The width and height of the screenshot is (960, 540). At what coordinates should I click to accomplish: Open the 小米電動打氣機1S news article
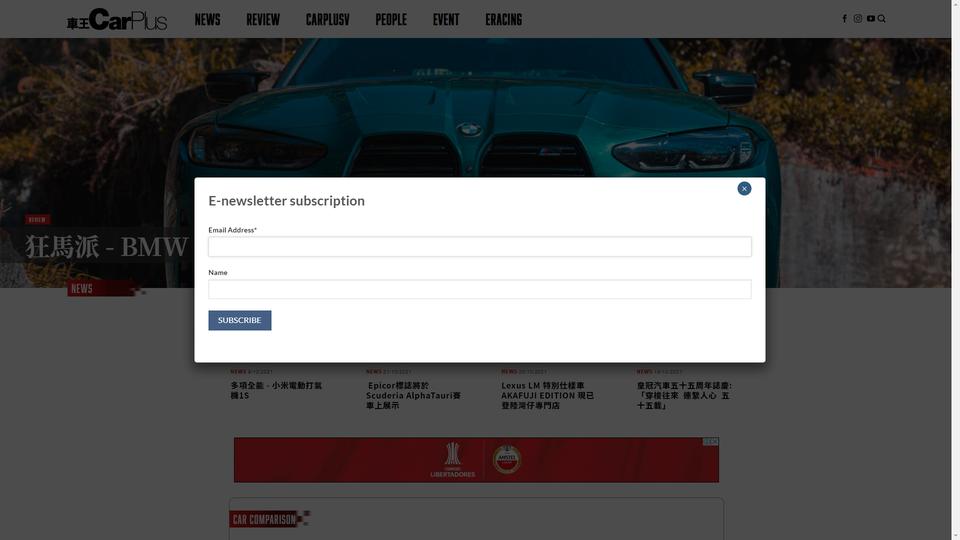(x=276, y=390)
